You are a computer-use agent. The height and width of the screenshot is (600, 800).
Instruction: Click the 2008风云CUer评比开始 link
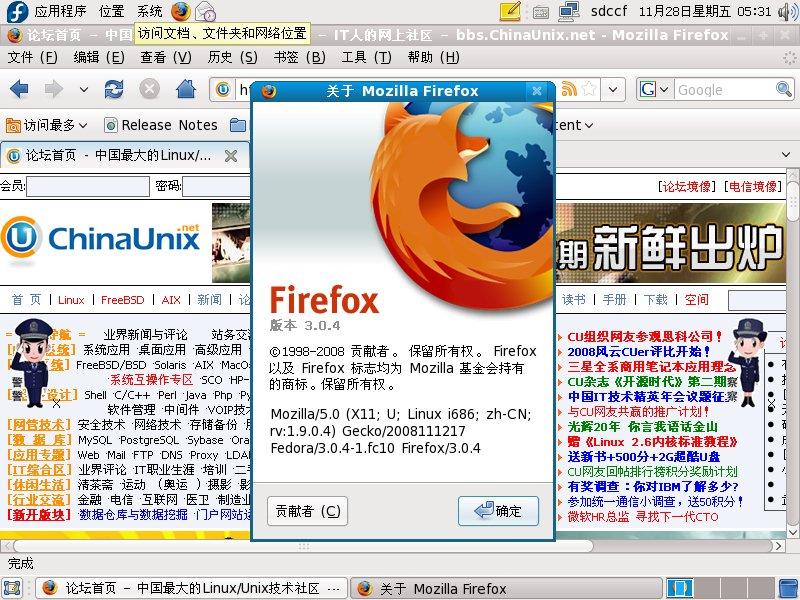click(639, 352)
